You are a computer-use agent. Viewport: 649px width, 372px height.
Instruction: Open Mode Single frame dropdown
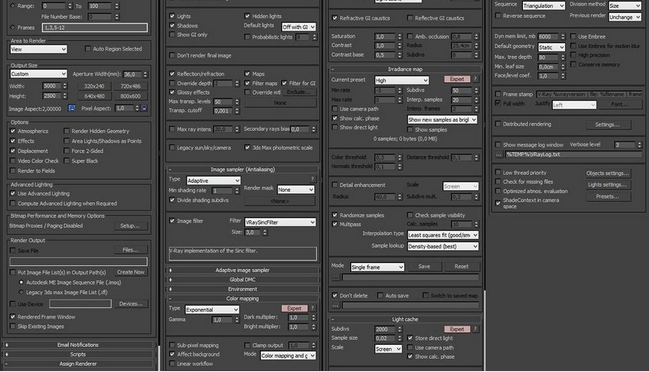click(377, 267)
